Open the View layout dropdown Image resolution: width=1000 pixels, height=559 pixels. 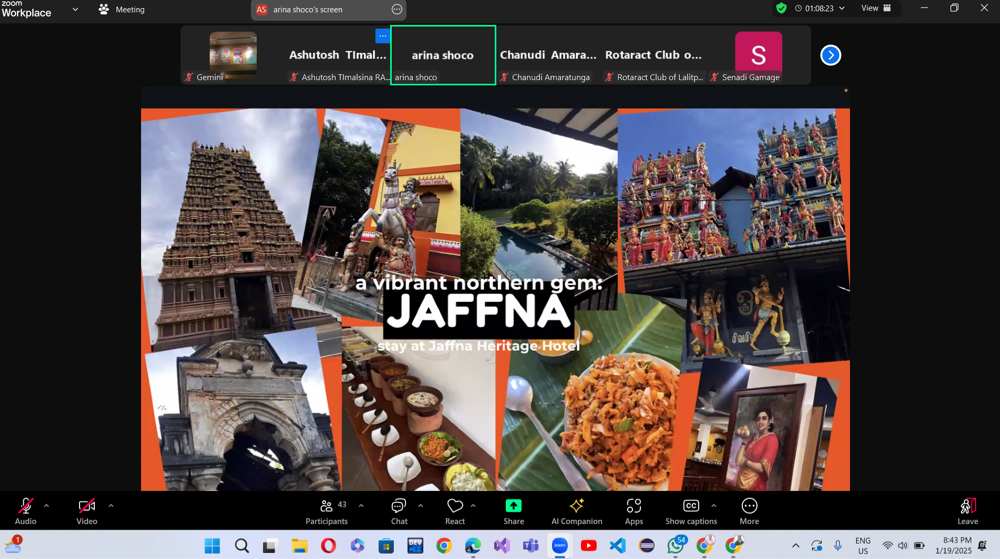(876, 8)
